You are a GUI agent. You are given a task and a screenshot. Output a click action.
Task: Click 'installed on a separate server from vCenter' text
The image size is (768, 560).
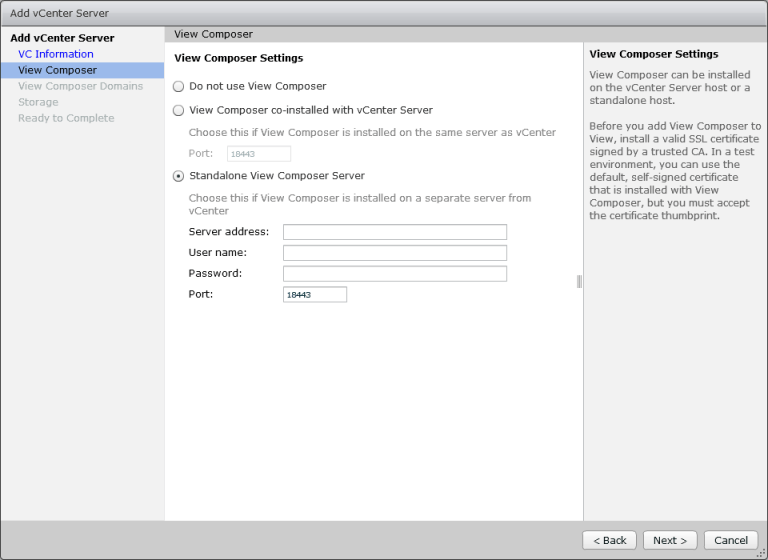click(360, 205)
